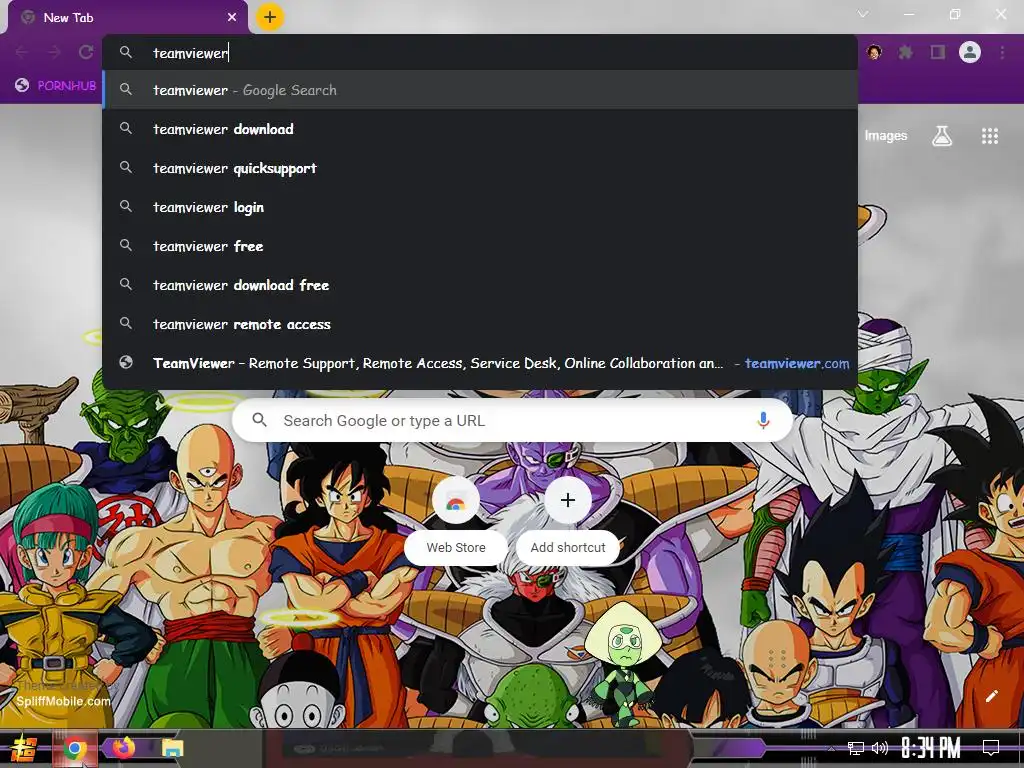Screen dimensions: 1024x768
Task: Open Chrome three-dot menu
Action: [x=1002, y=52]
